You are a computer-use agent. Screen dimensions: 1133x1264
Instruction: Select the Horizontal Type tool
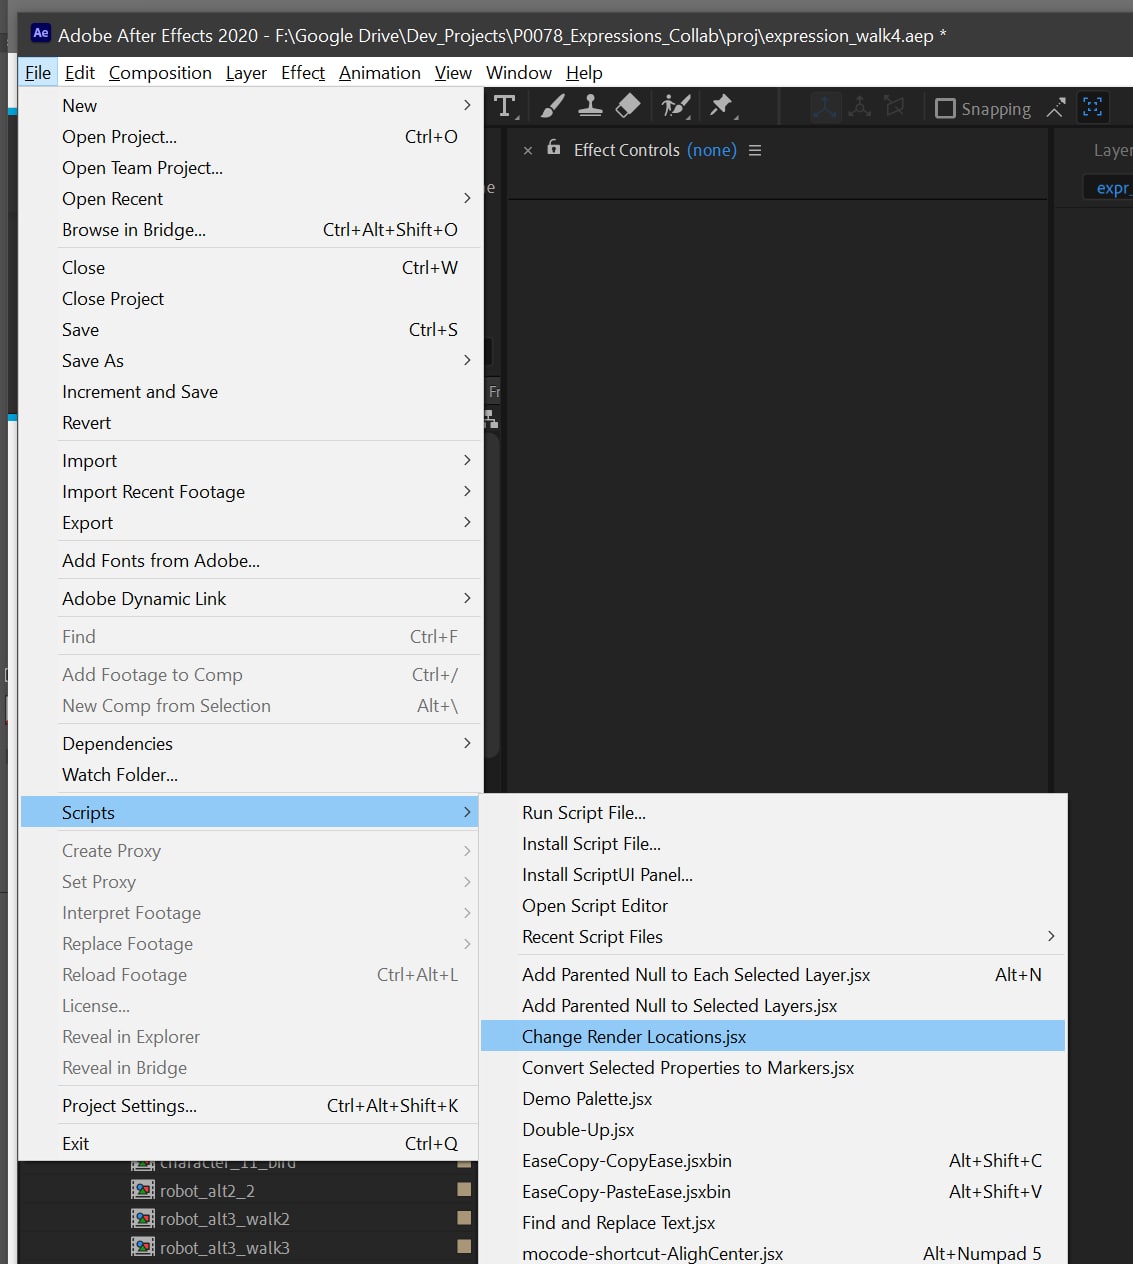point(505,106)
